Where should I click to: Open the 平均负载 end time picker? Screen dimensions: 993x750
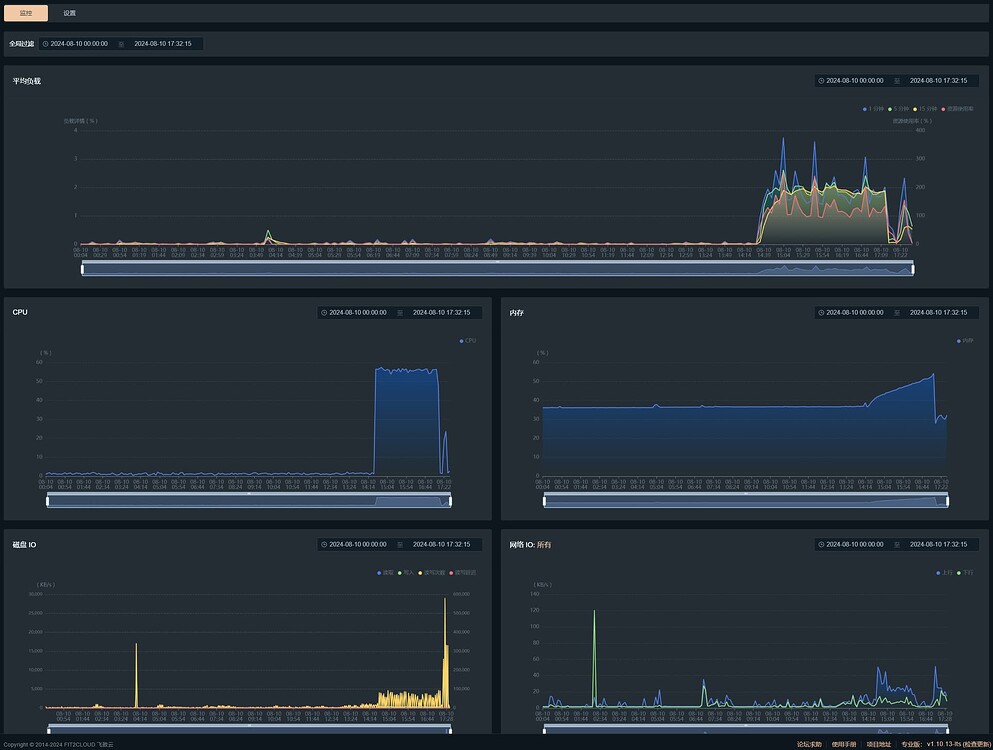point(939,80)
